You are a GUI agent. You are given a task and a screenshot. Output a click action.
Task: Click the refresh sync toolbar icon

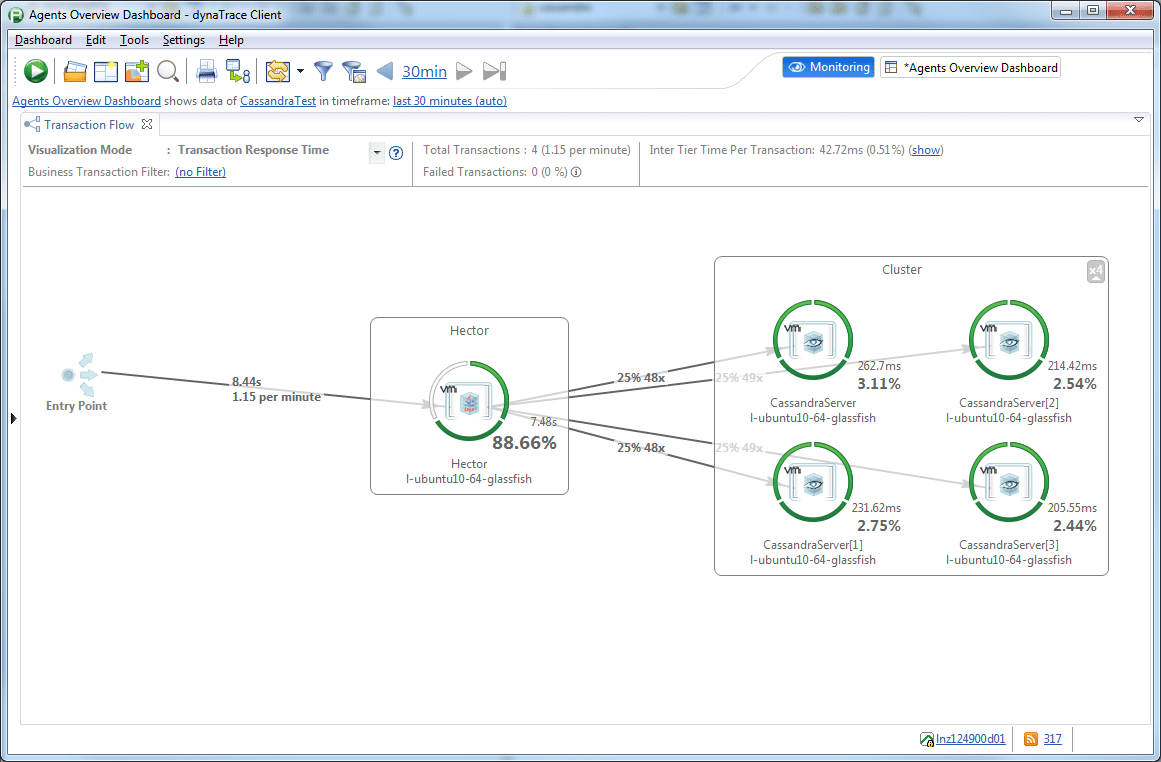tap(278, 71)
